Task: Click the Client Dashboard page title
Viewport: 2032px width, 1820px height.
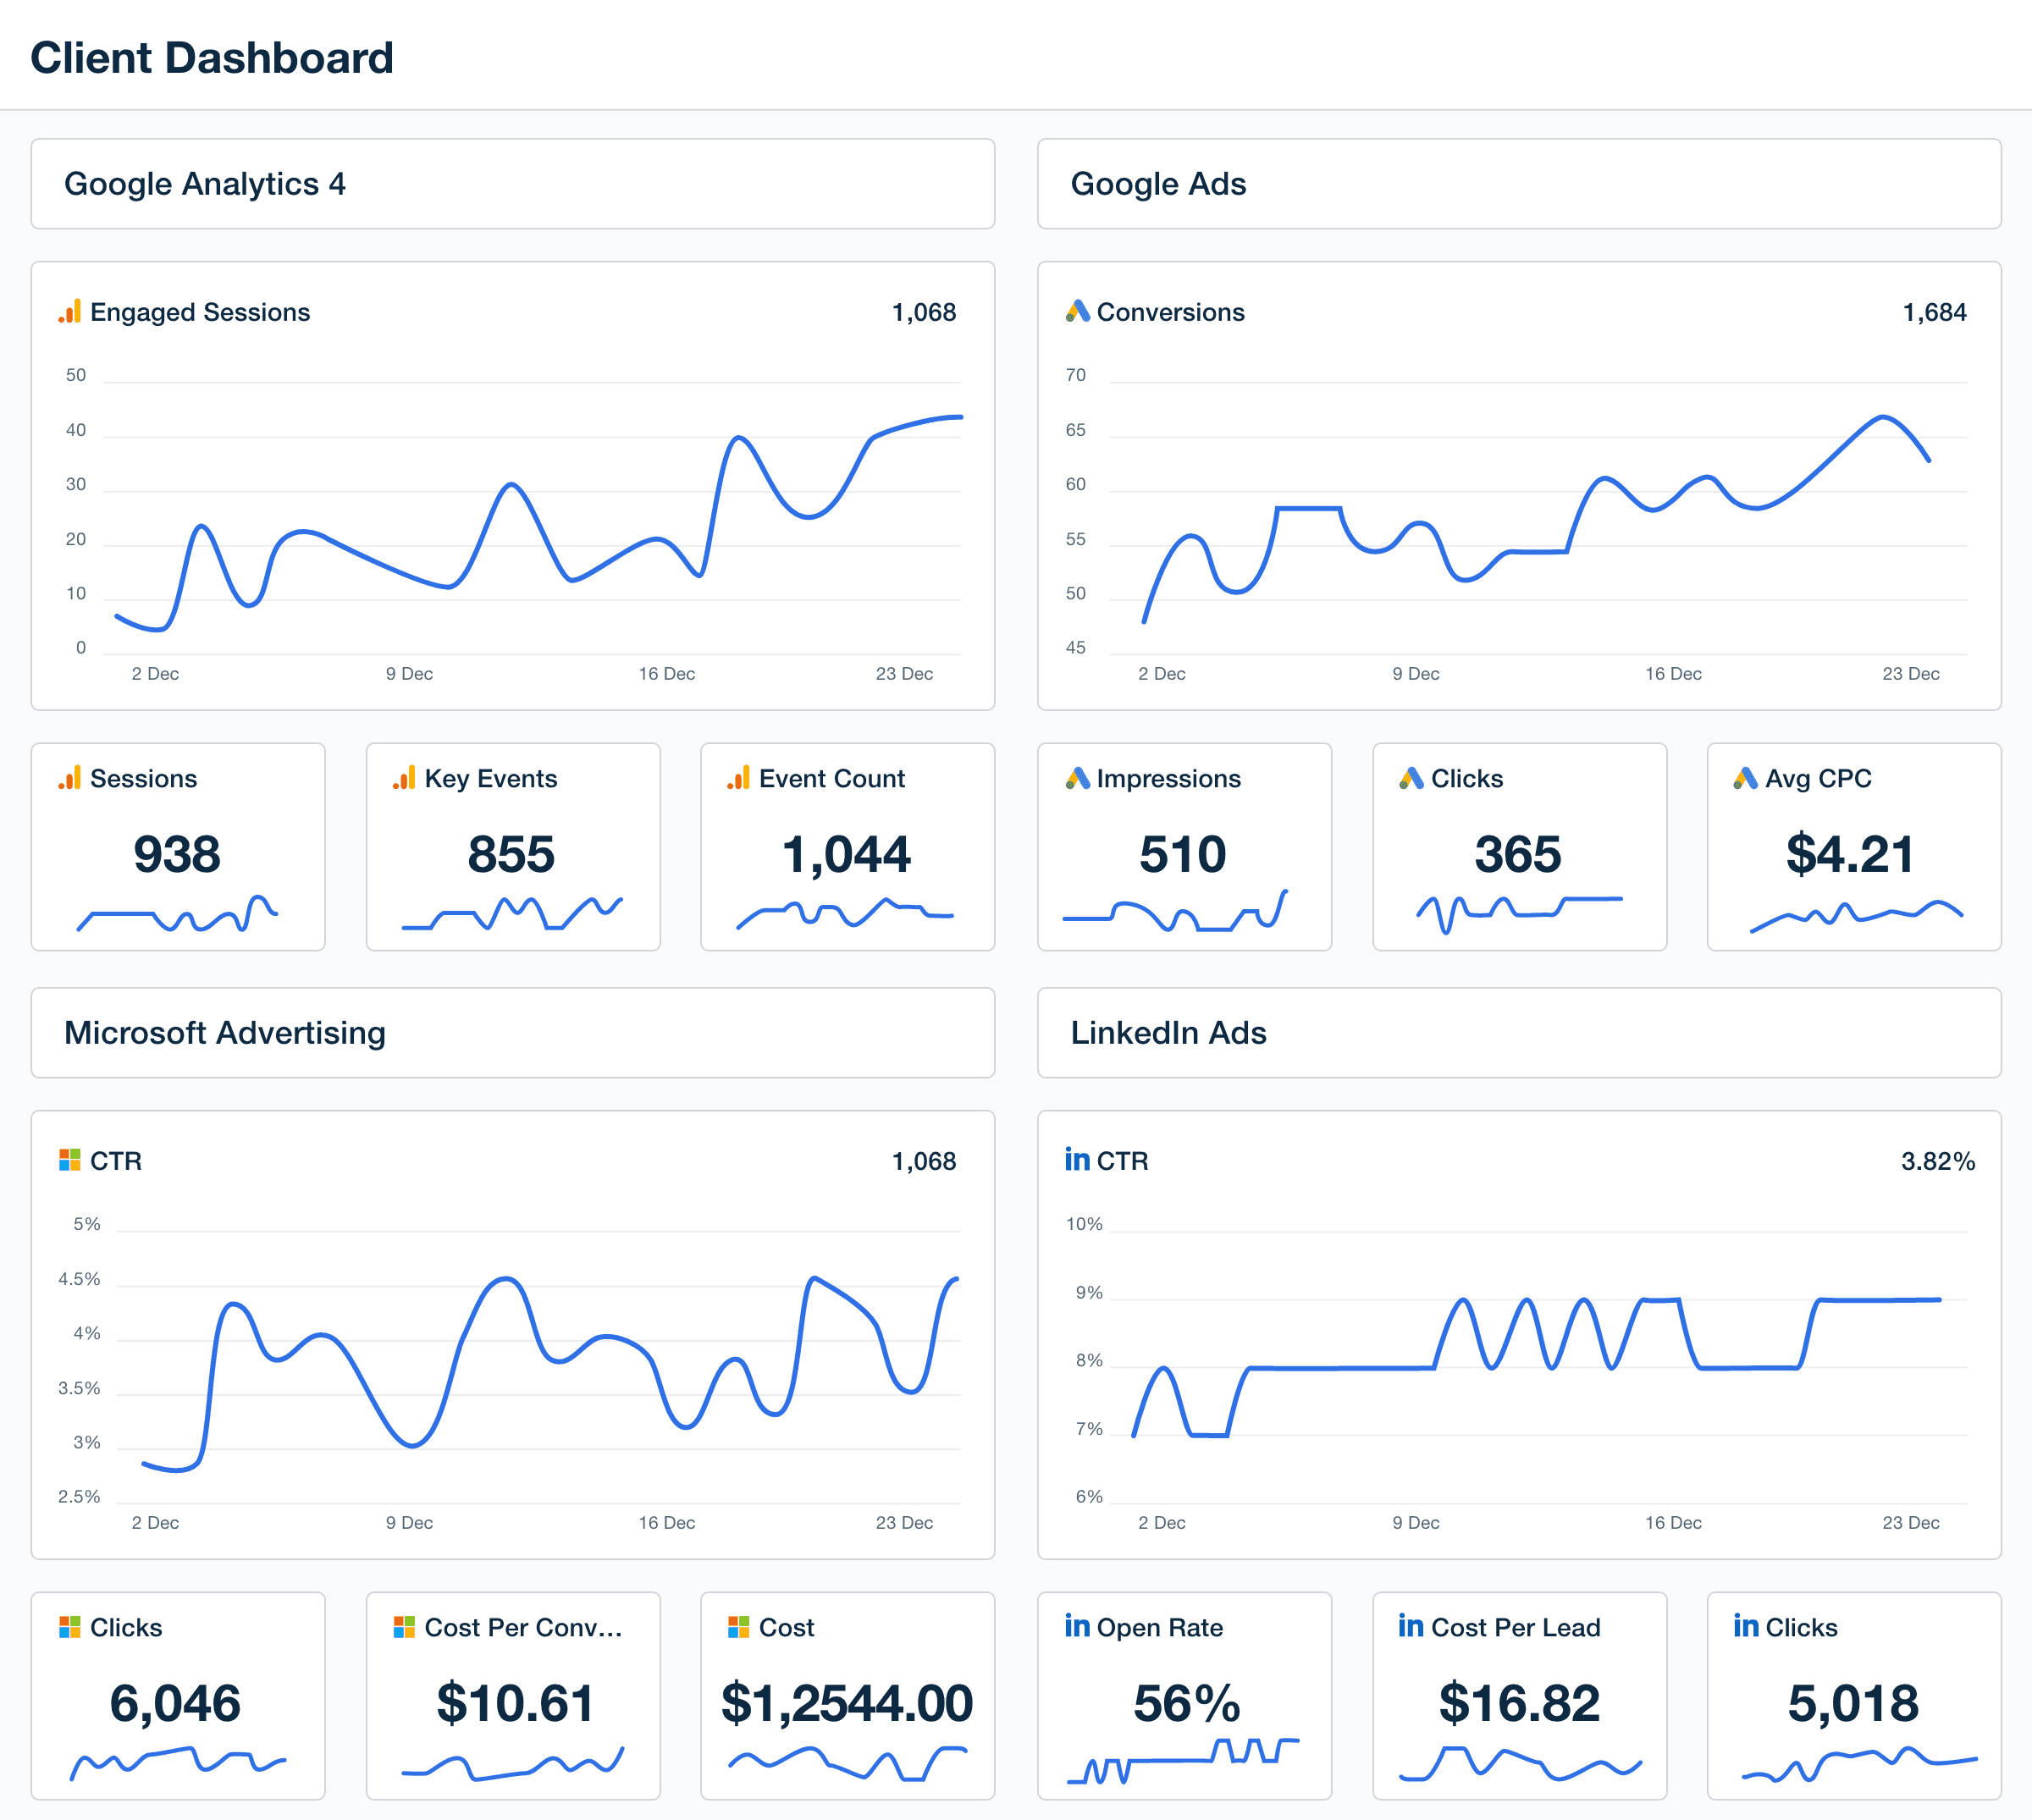Action: (x=211, y=57)
